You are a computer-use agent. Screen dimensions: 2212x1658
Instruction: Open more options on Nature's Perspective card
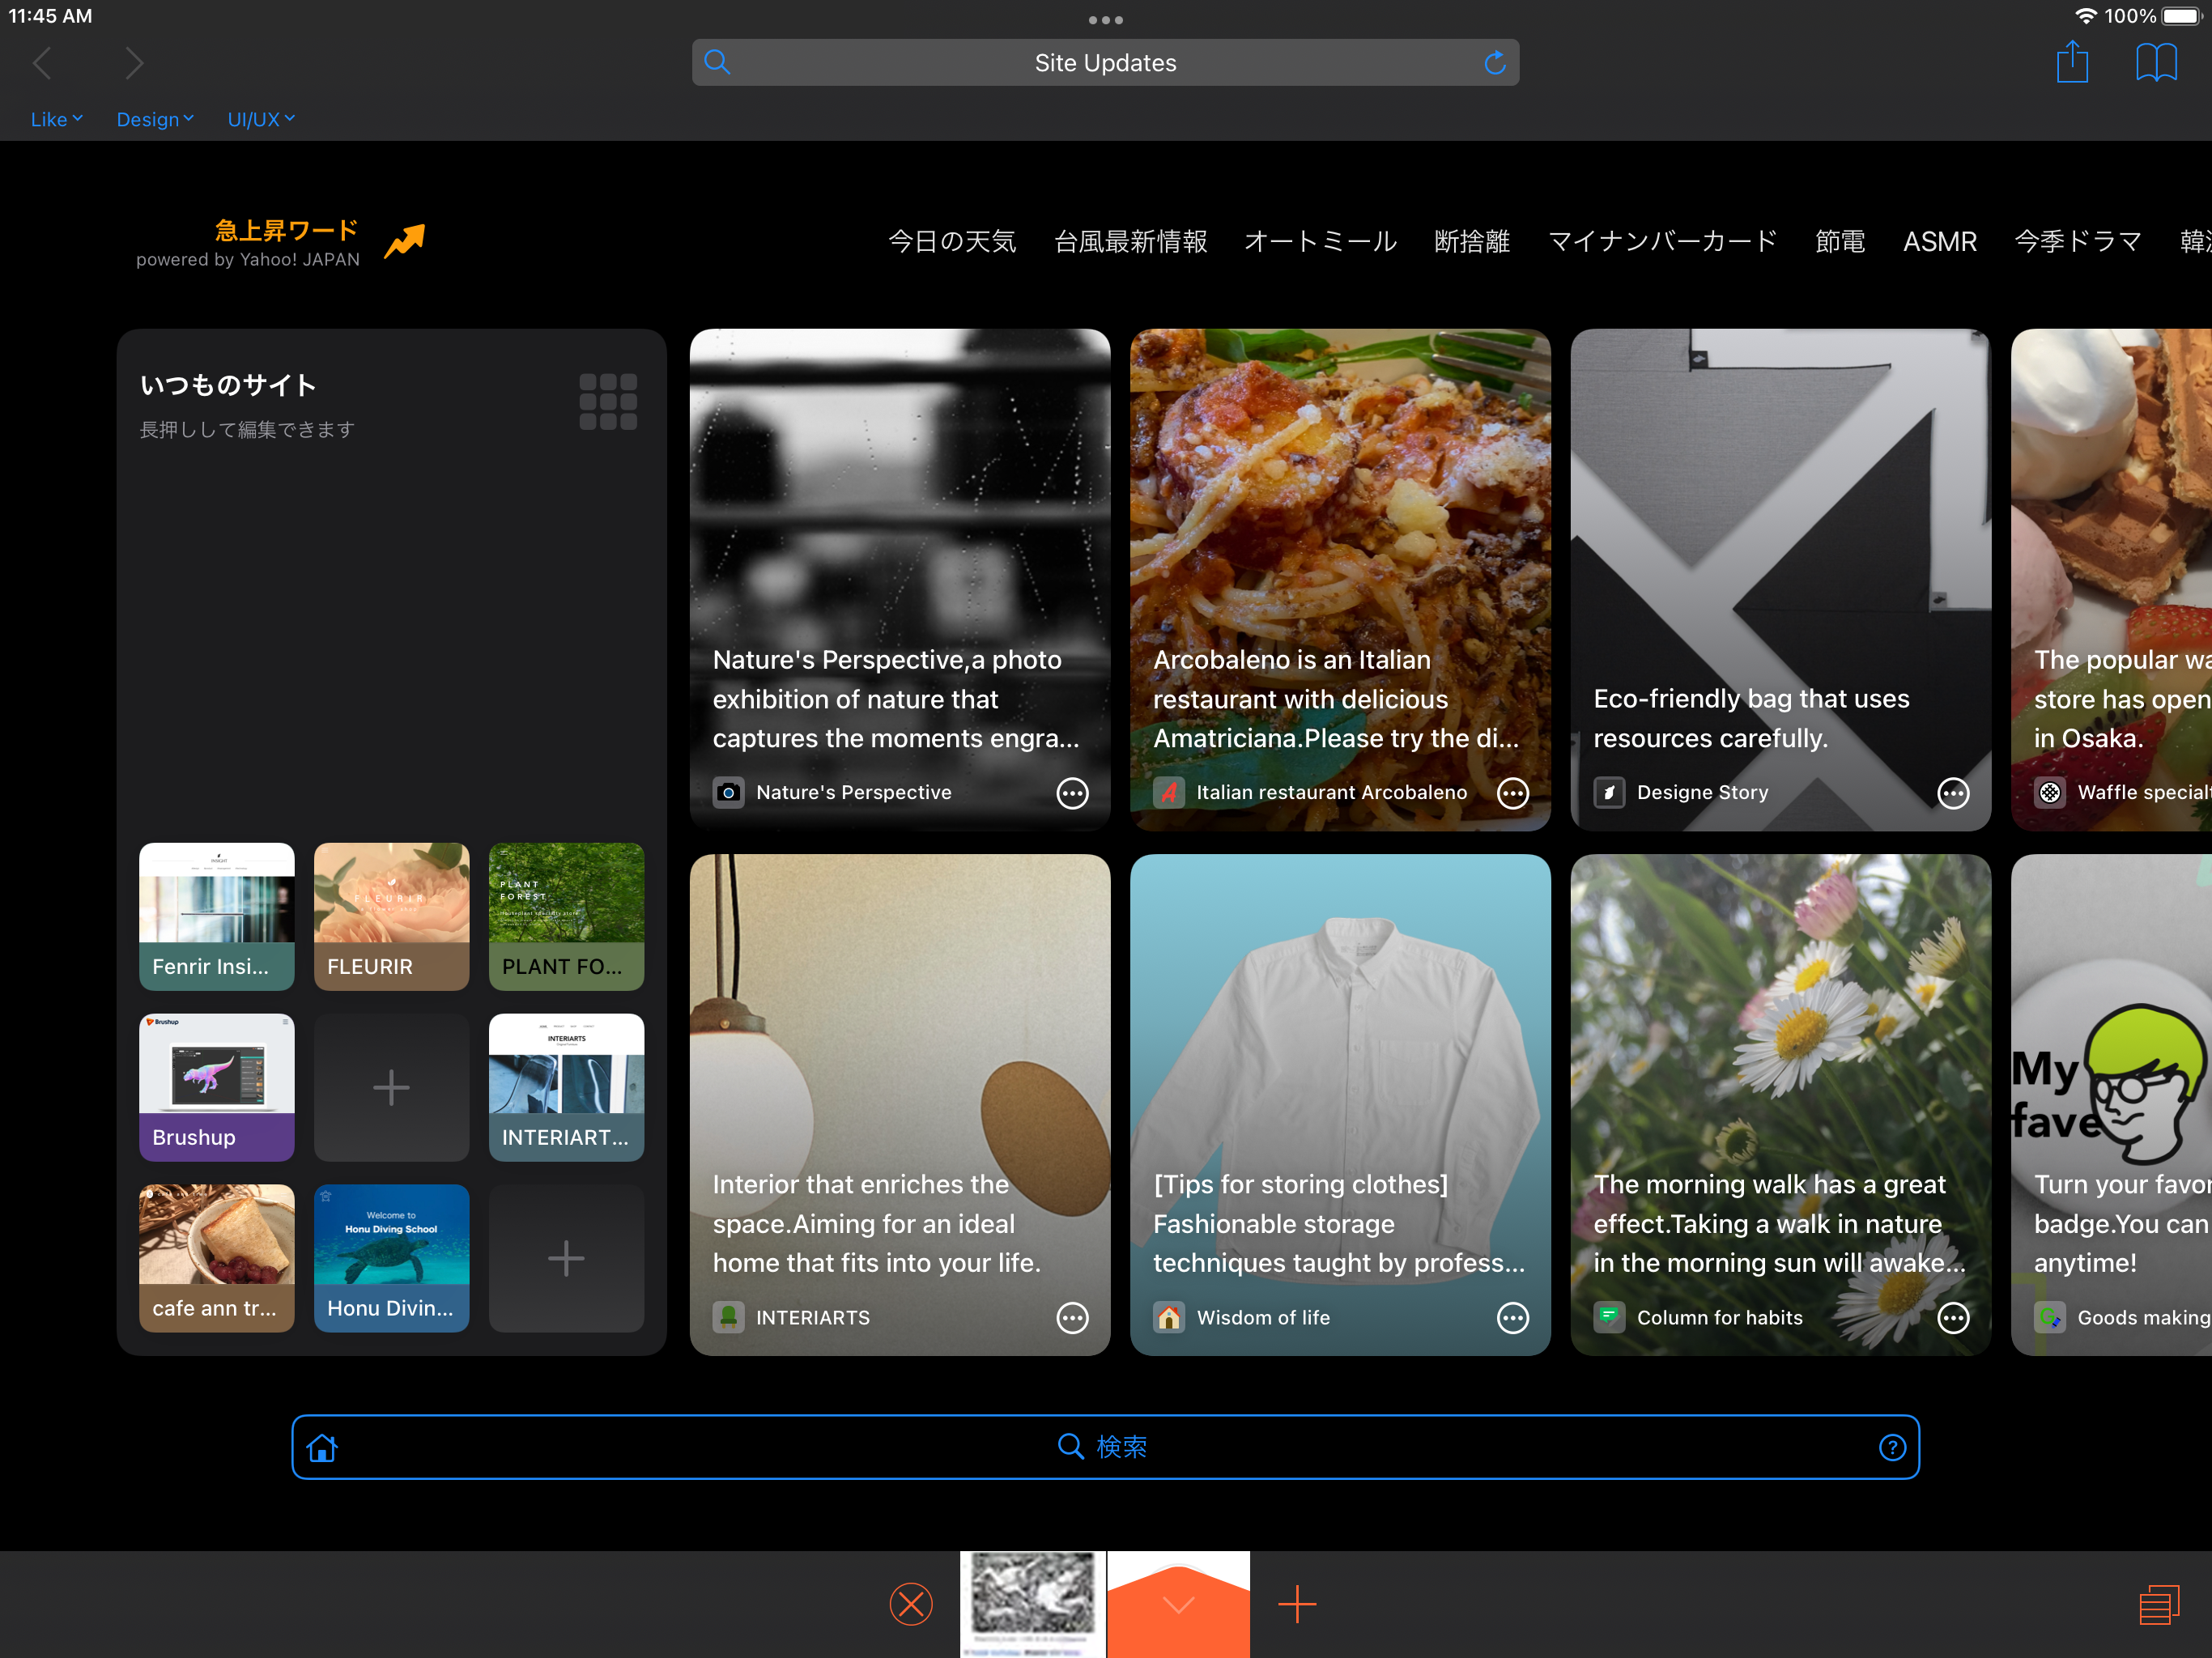pos(1072,793)
